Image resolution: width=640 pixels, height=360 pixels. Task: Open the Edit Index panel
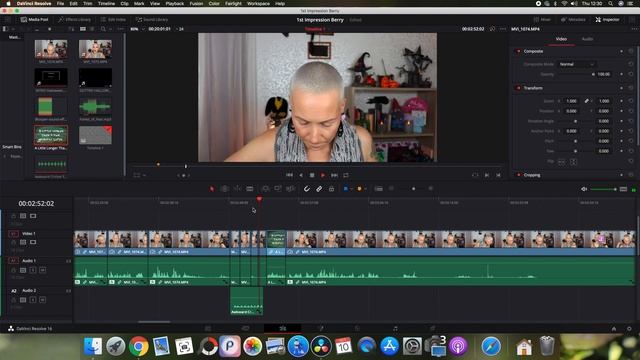point(113,20)
